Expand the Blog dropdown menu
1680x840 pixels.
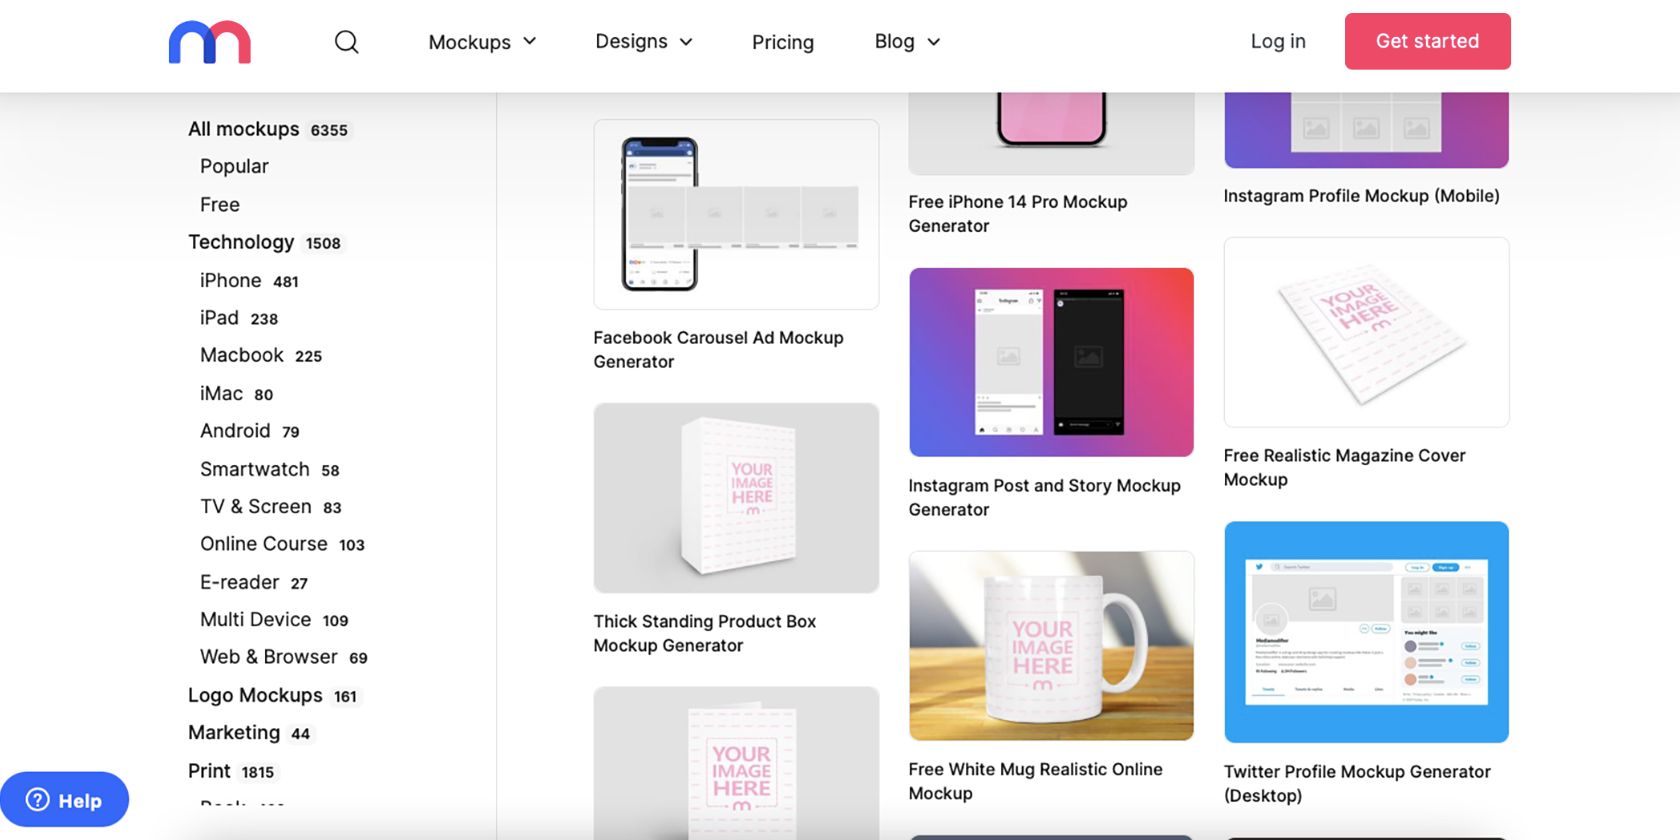tap(907, 42)
